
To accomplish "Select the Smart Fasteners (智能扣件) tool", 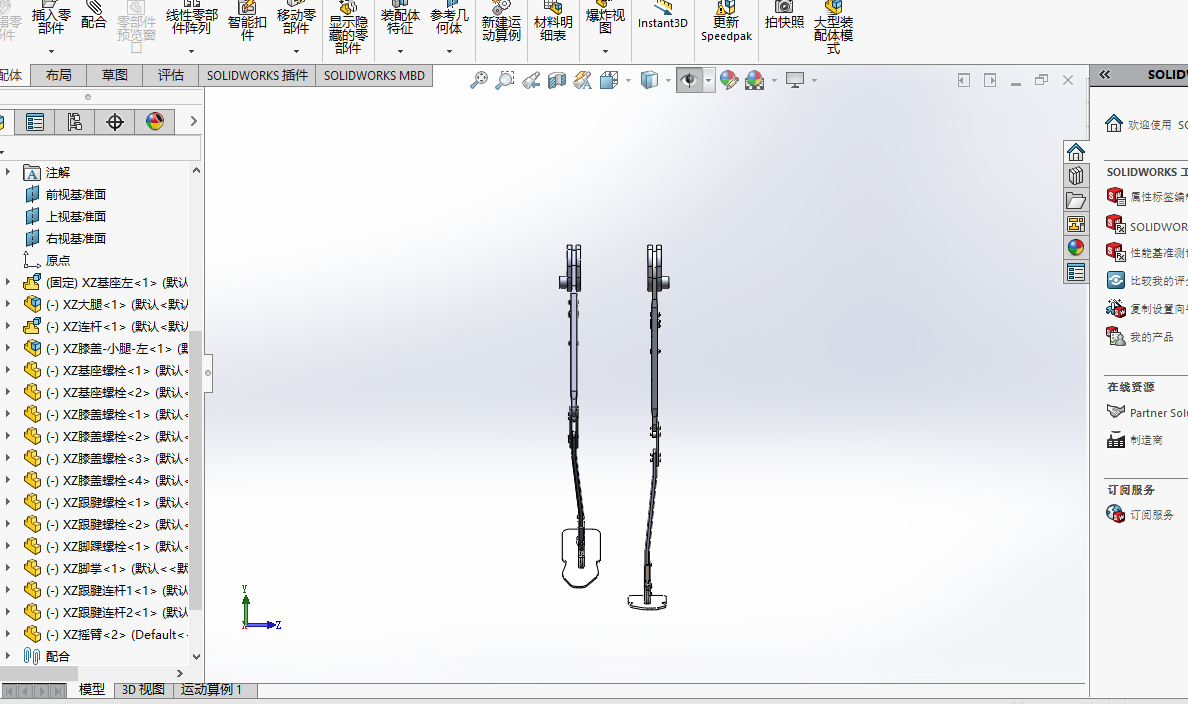I will 247,23.
